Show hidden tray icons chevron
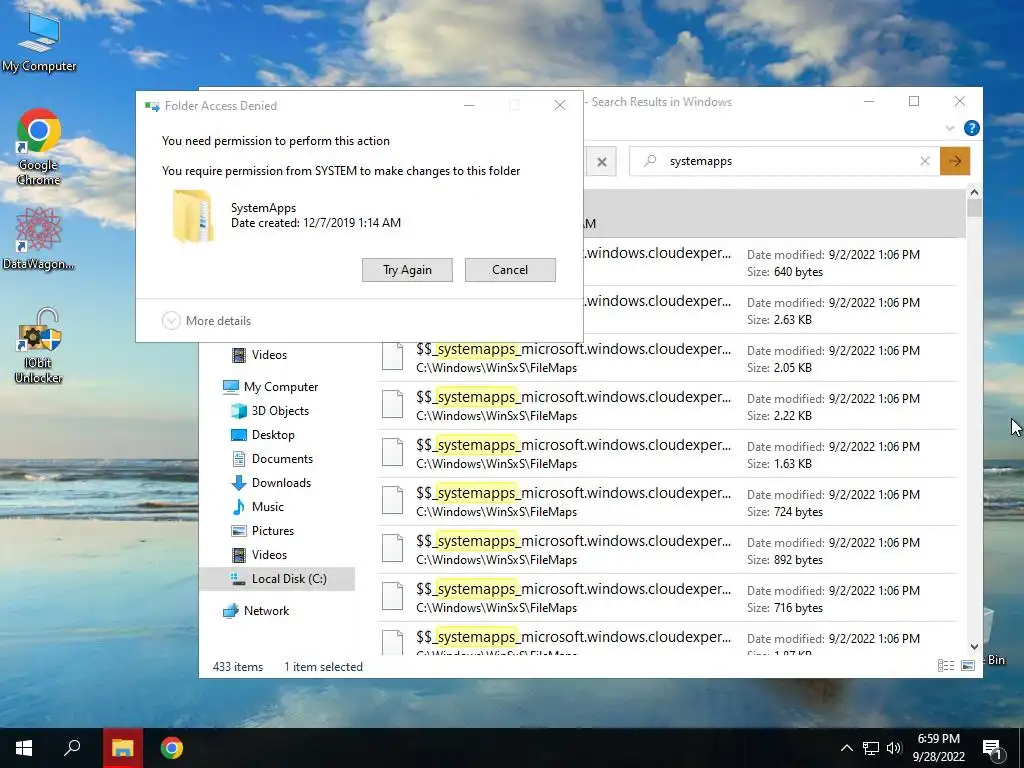1024x768 pixels. [846, 748]
